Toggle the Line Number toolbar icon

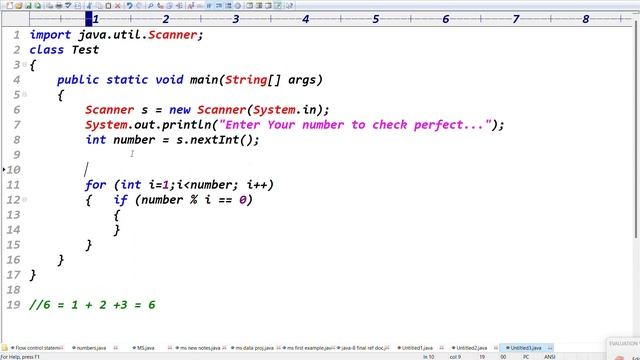point(229,6)
